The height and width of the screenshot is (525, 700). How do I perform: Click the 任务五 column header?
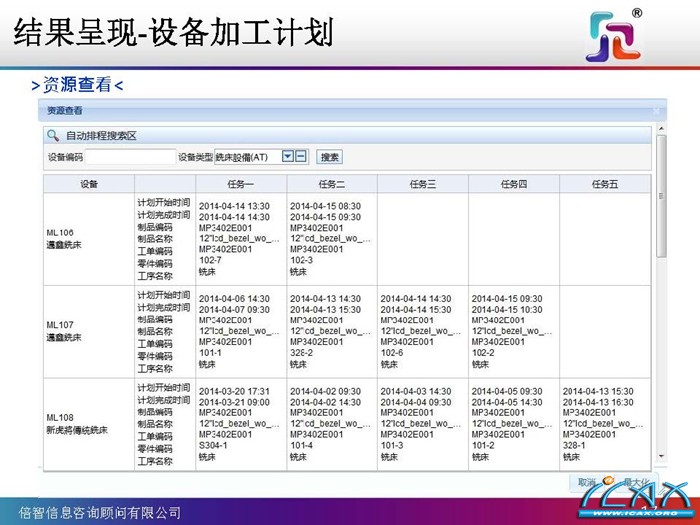click(605, 184)
